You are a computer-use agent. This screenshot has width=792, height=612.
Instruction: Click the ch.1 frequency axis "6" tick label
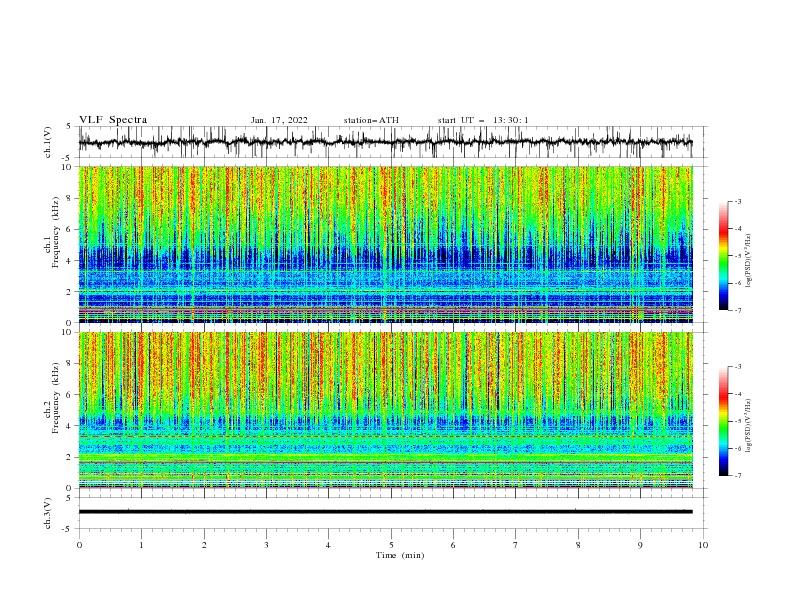[70, 229]
